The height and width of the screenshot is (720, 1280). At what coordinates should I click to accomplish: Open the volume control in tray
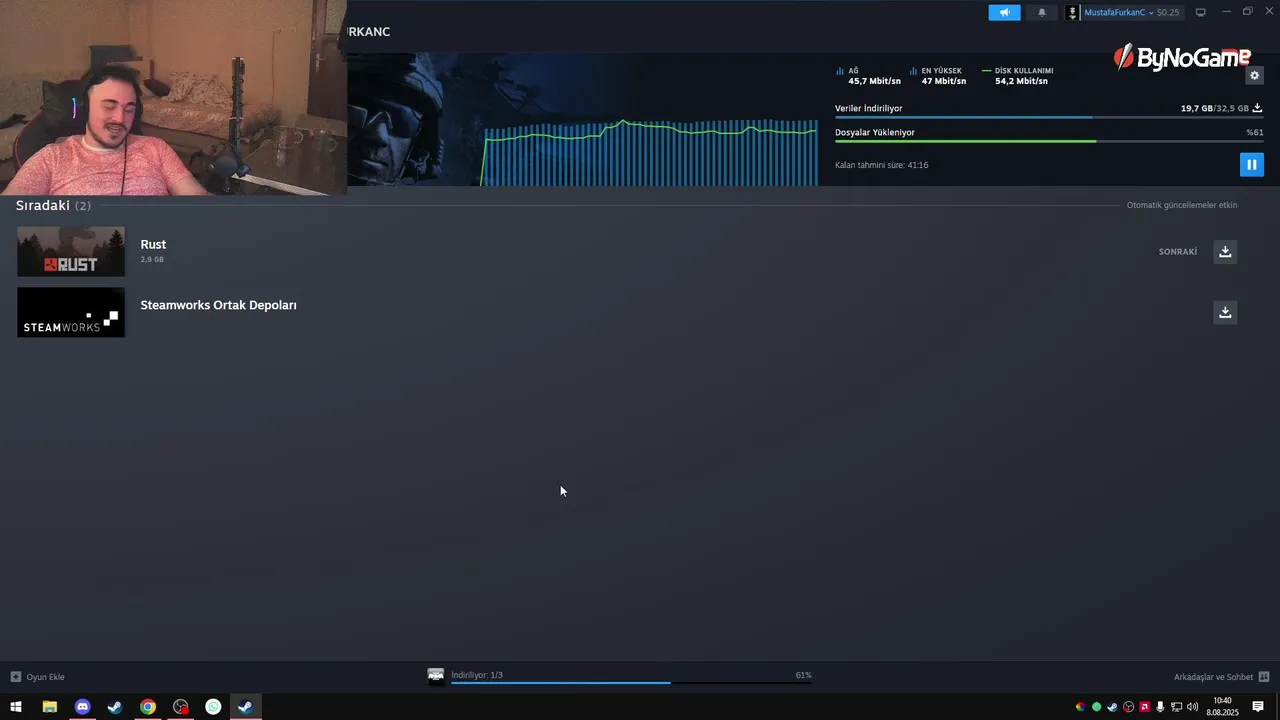(x=1192, y=707)
